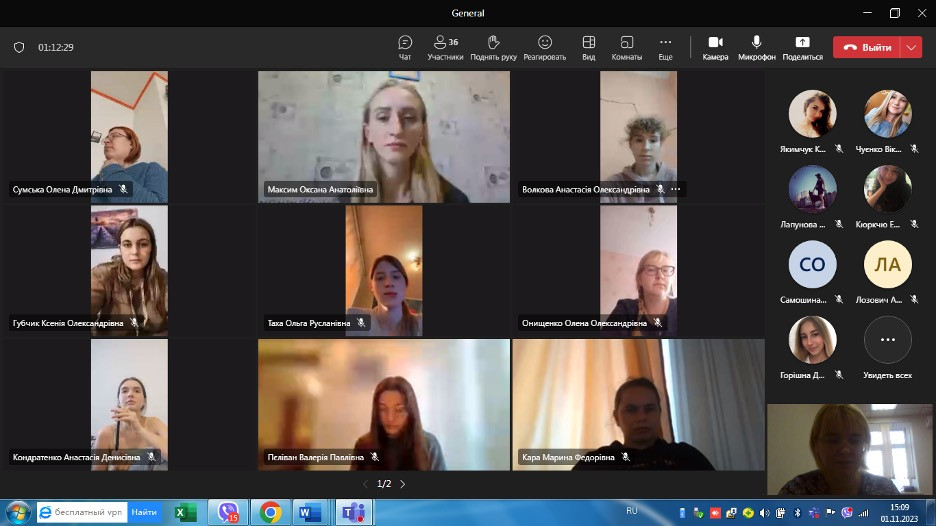The width and height of the screenshot is (936, 526).
Task: Open Word from the taskbar
Action: click(x=310, y=512)
